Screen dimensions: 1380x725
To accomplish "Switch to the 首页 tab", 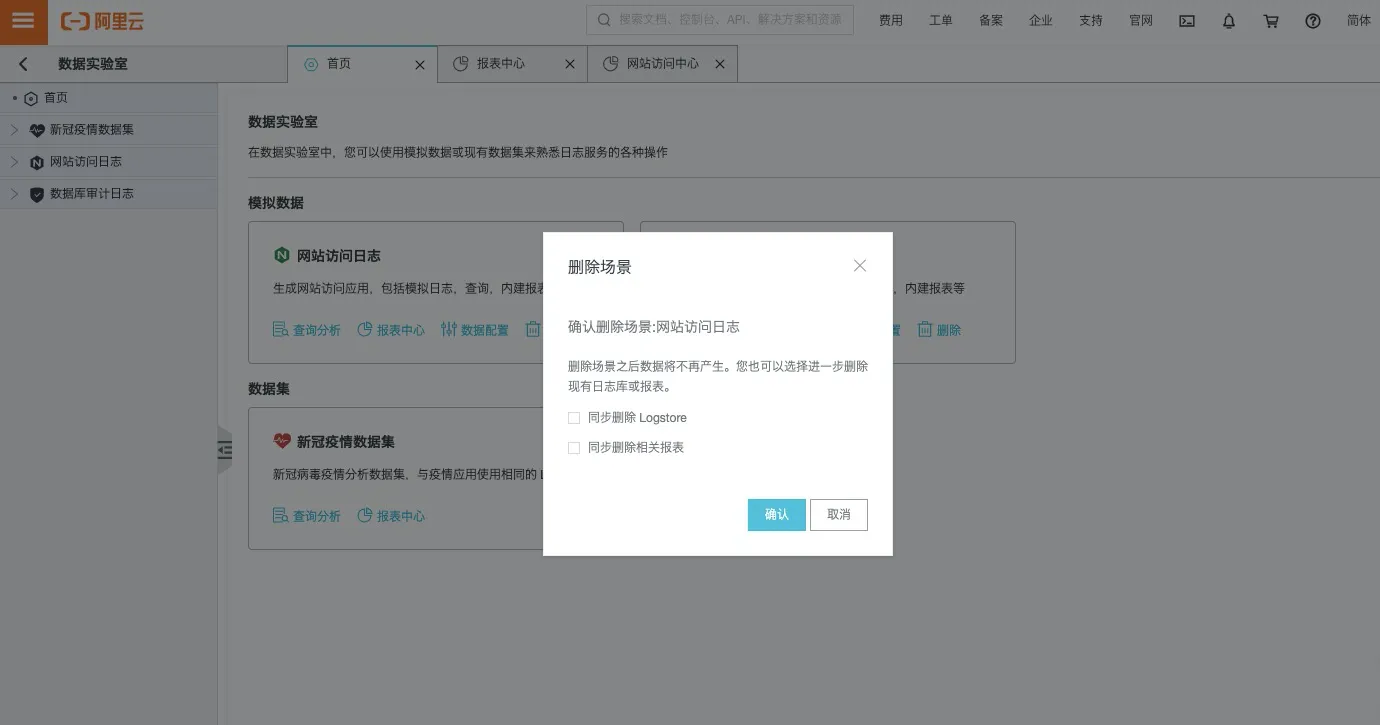I will pos(362,64).
